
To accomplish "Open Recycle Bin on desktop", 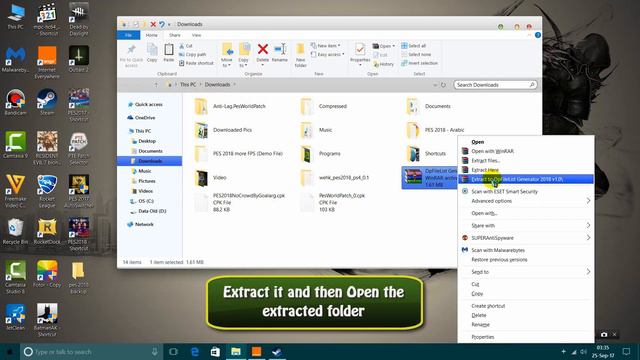I will (x=16, y=231).
